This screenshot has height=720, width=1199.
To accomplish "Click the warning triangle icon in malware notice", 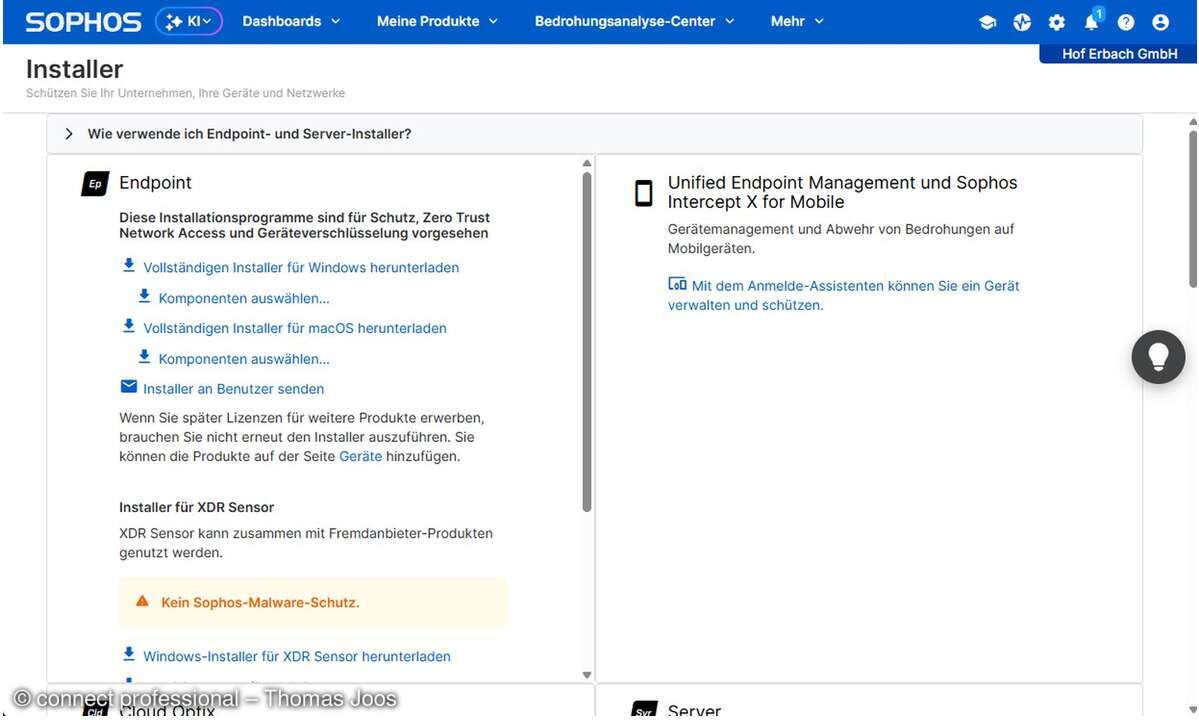I will coord(142,602).
